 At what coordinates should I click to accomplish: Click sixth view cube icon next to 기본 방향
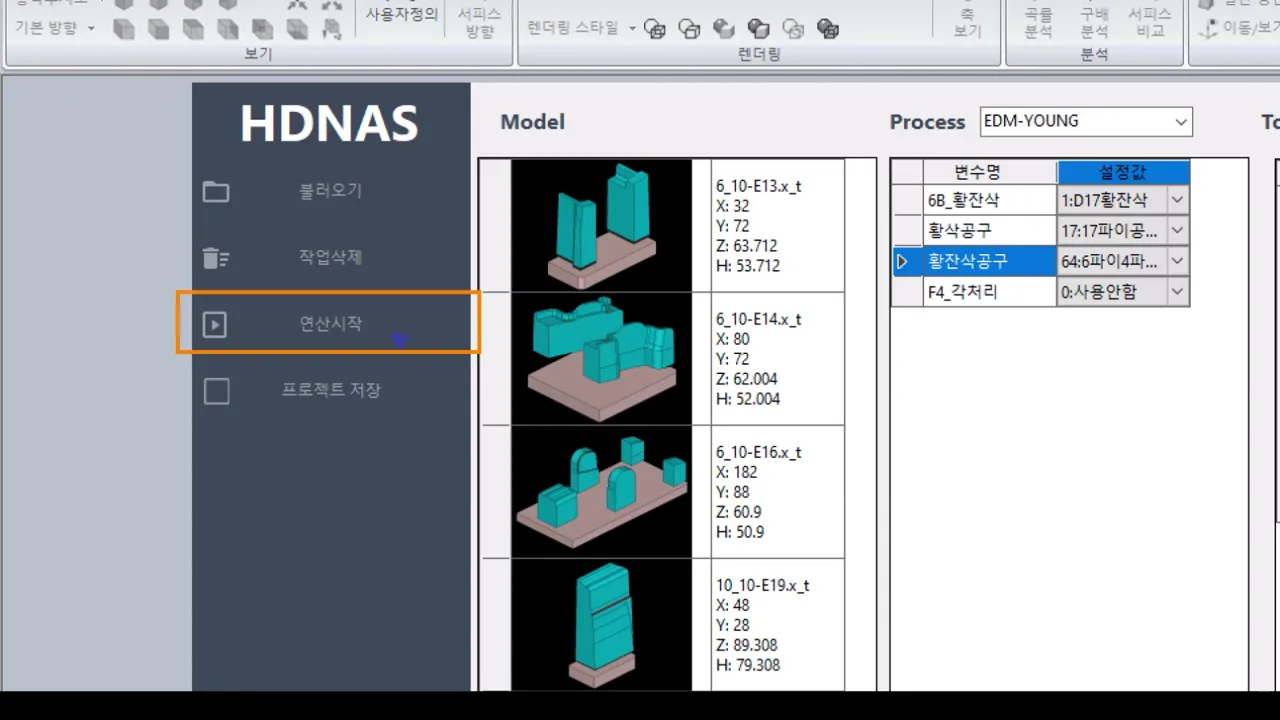297,29
